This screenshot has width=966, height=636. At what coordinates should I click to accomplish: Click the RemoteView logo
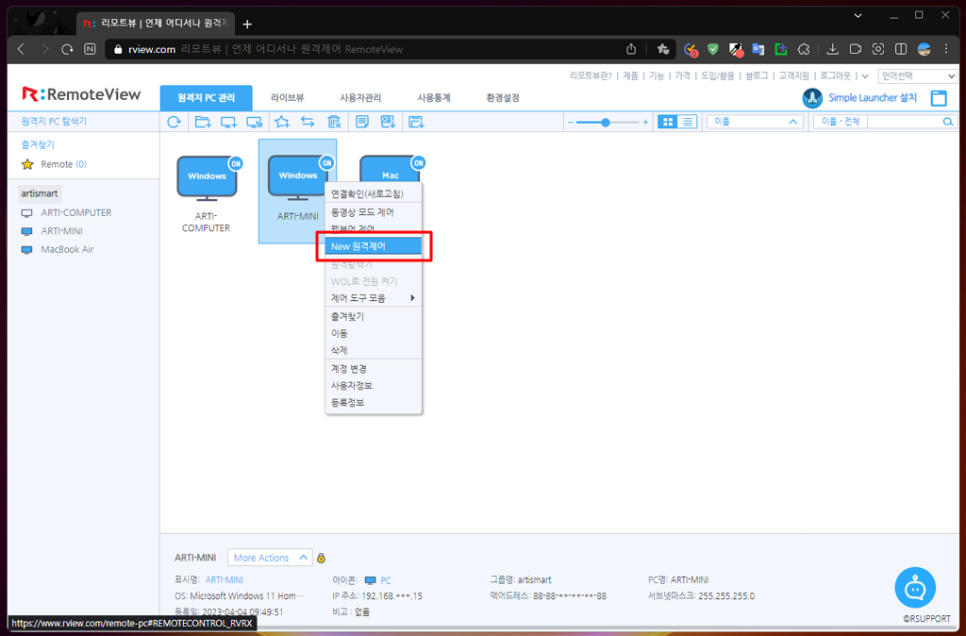point(81,94)
